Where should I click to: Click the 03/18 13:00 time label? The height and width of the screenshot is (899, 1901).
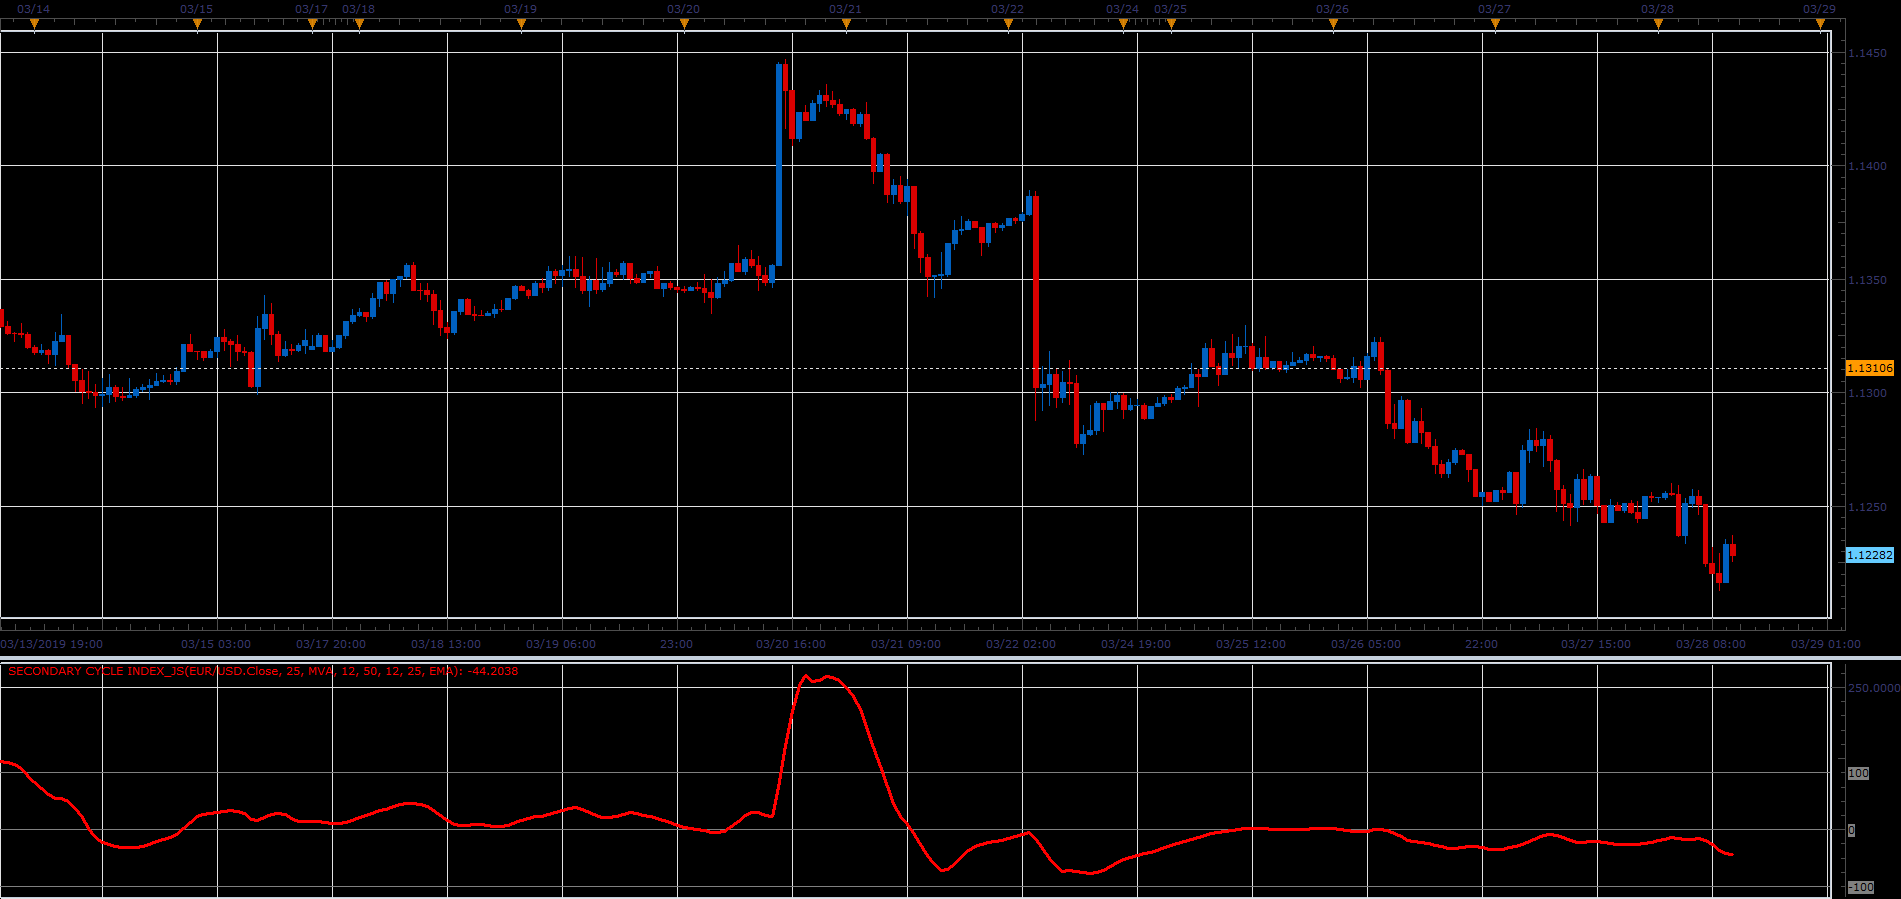pyautogui.click(x=446, y=644)
